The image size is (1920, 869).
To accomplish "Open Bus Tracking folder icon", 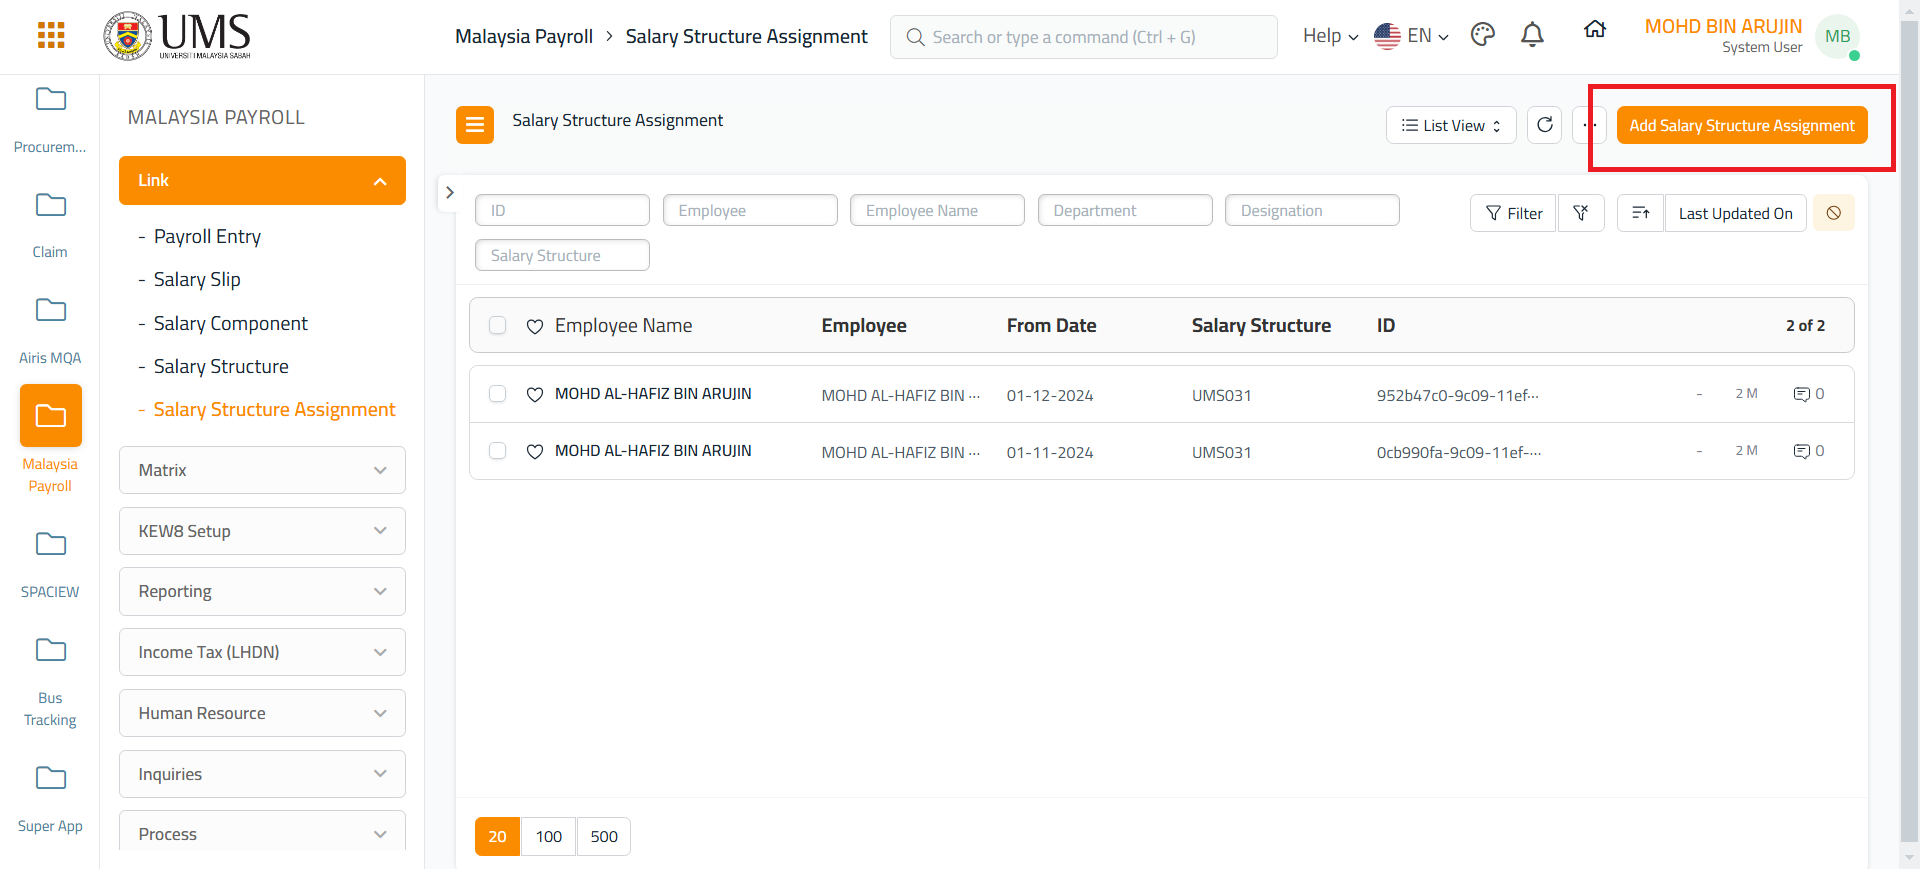I will pyautogui.click(x=50, y=650).
